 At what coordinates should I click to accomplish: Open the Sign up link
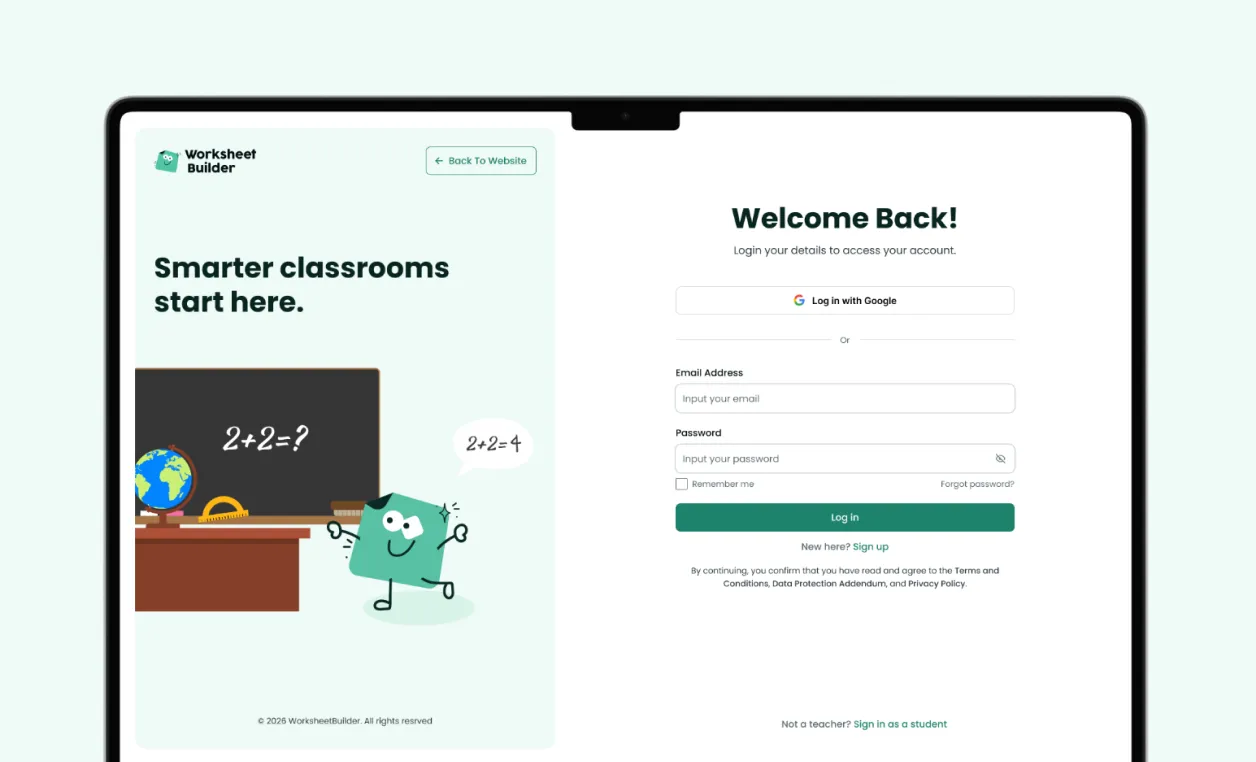click(871, 547)
